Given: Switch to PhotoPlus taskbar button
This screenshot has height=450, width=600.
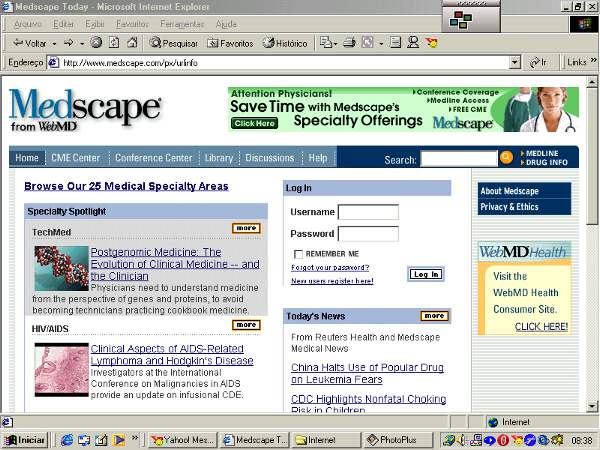Looking at the screenshot, I should click(x=398, y=440).
